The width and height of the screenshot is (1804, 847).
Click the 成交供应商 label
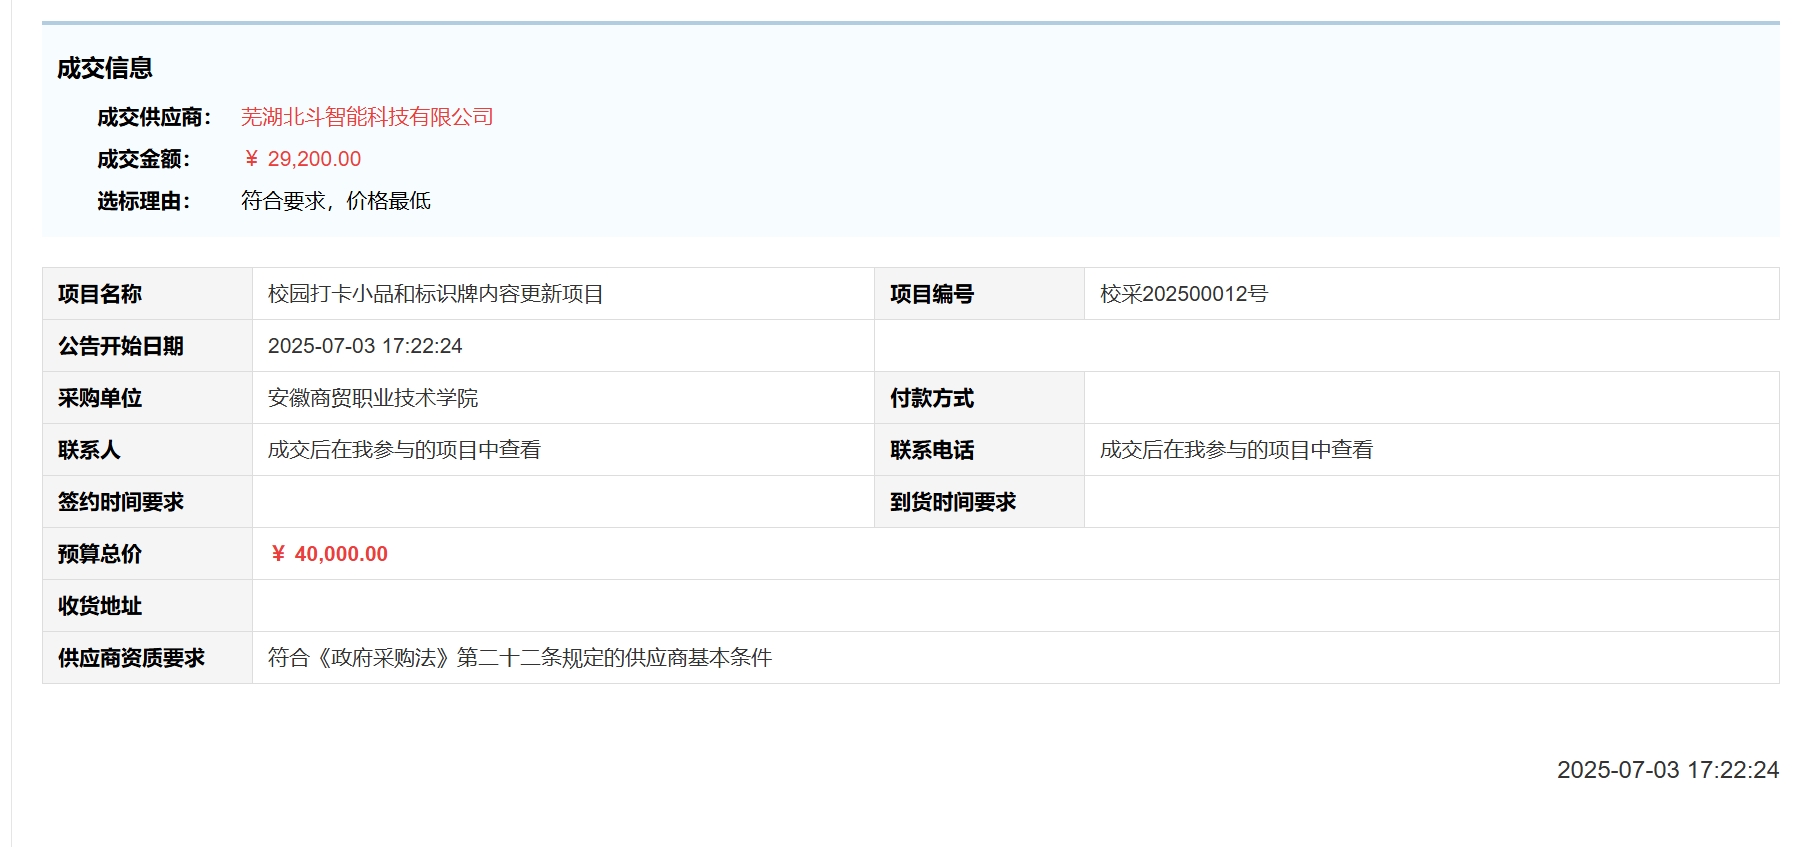click(153, 117)
